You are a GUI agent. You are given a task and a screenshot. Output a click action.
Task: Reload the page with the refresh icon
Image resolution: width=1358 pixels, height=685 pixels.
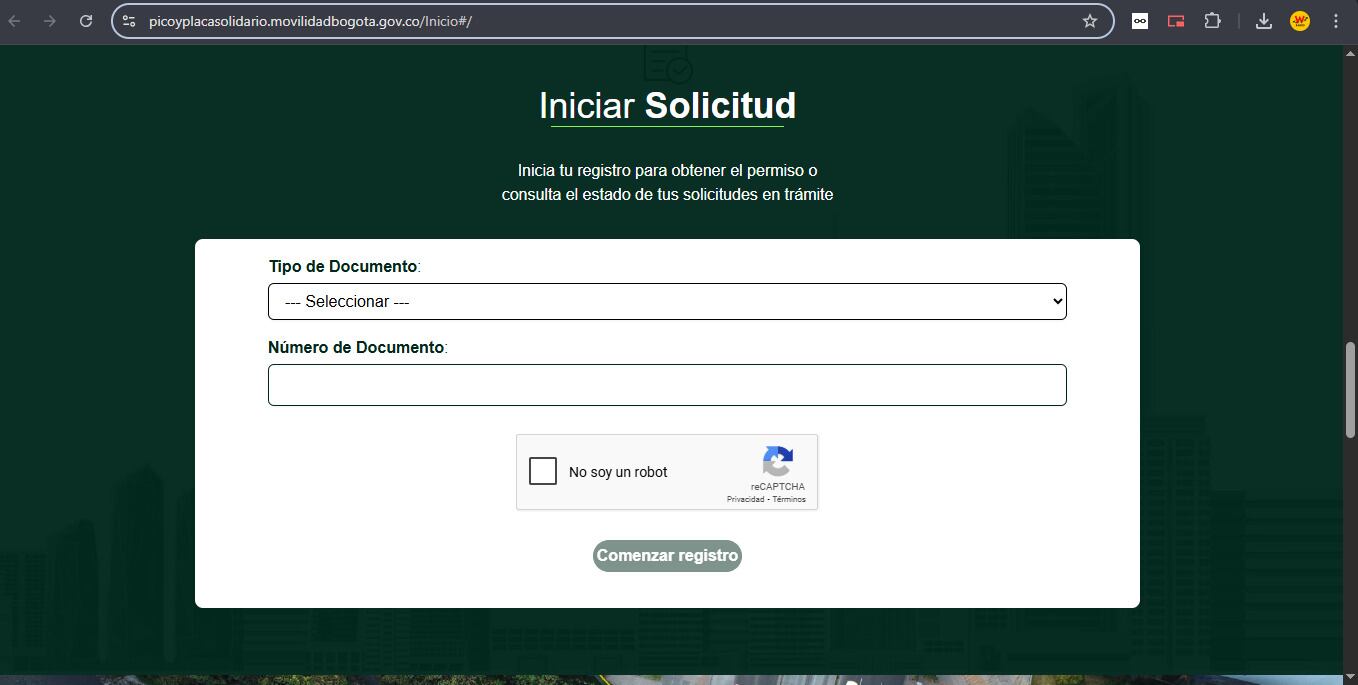pyautogui.click(x=86, y=21)
